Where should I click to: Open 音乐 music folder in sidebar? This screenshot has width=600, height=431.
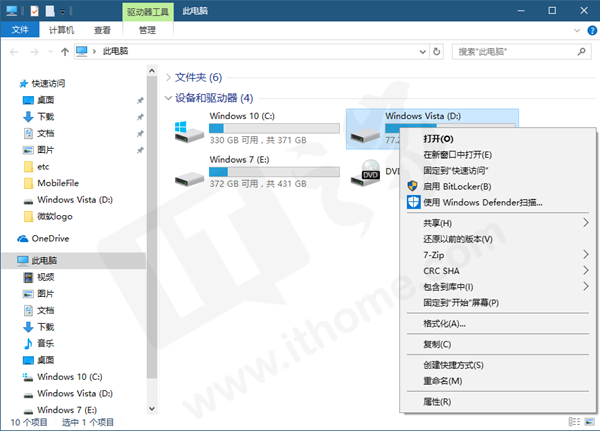pos(45,343)
